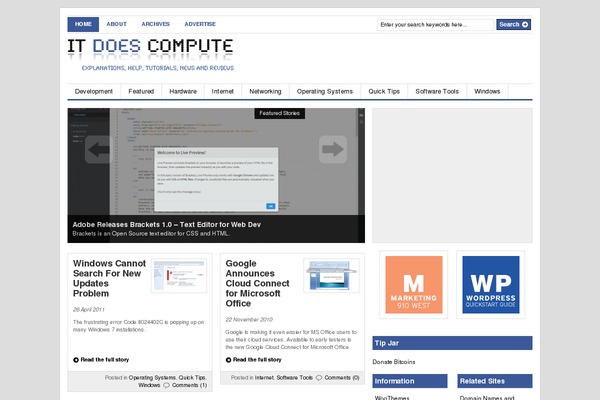Click the Information widget heading
Screen dimensions: 600x400
coord(410,381)
